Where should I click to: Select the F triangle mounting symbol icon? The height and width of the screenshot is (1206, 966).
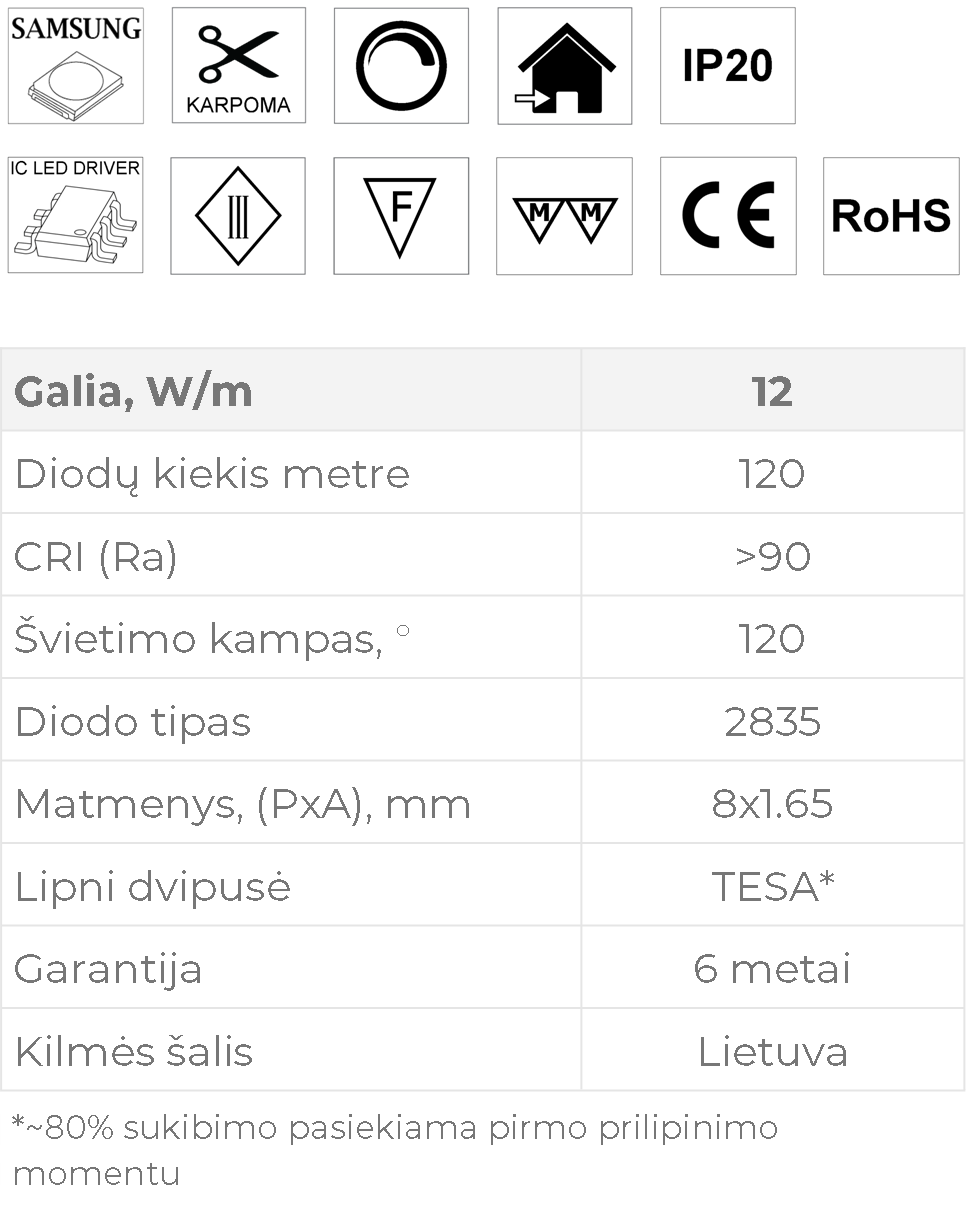[401, 215]
